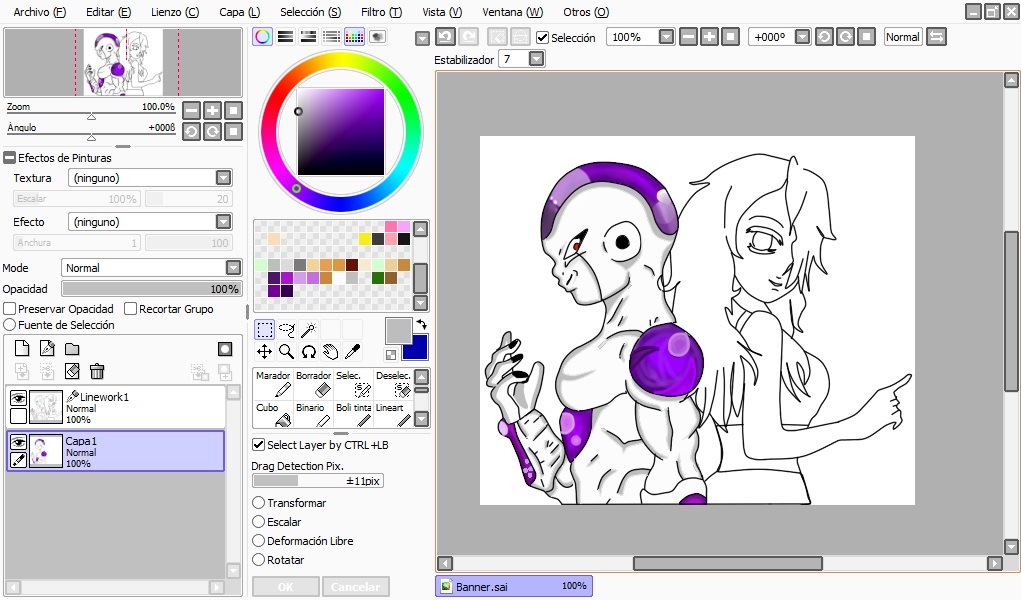Select the rectangular selection tool
Image resolution: width=1021 pixels, height=600 pixels.
pyautogui.click(x=264, y=330)
